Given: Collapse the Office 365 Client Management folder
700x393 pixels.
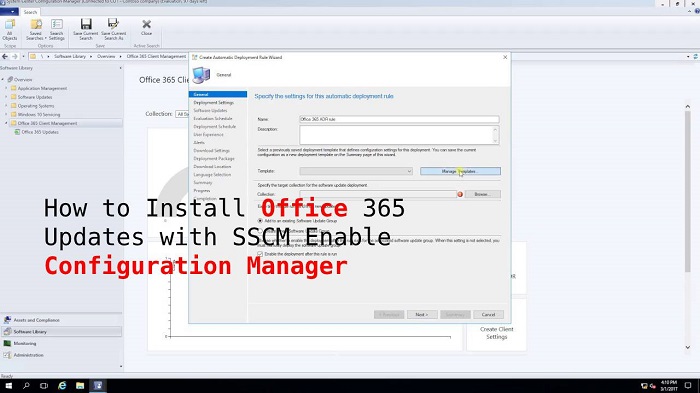Looking at the screenshot, I should 6,123.
